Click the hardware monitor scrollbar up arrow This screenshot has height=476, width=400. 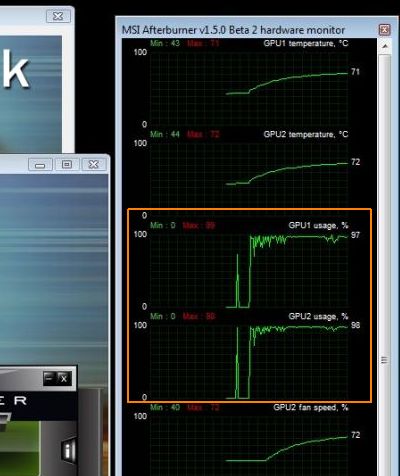[385, 46]
